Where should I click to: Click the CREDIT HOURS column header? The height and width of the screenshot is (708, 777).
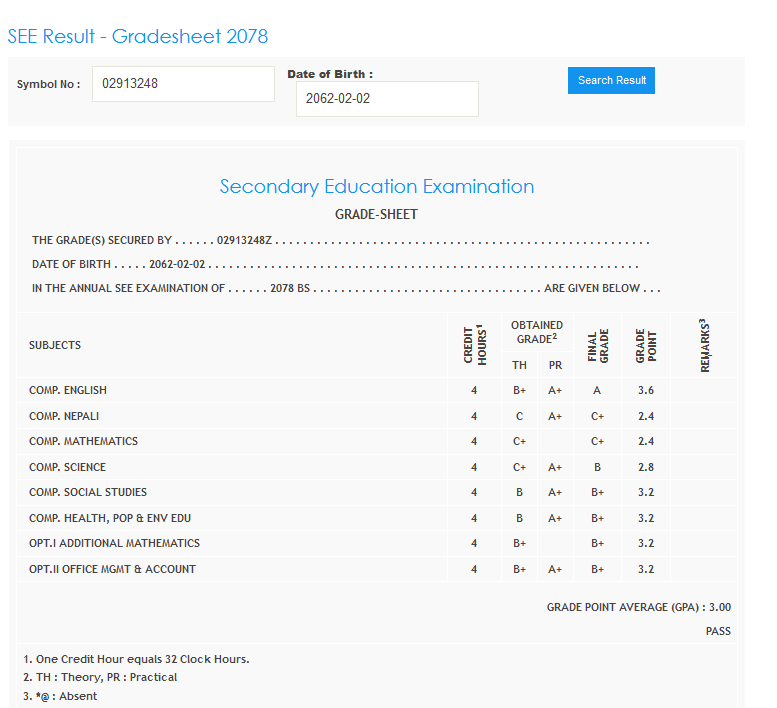coord(474,345)
